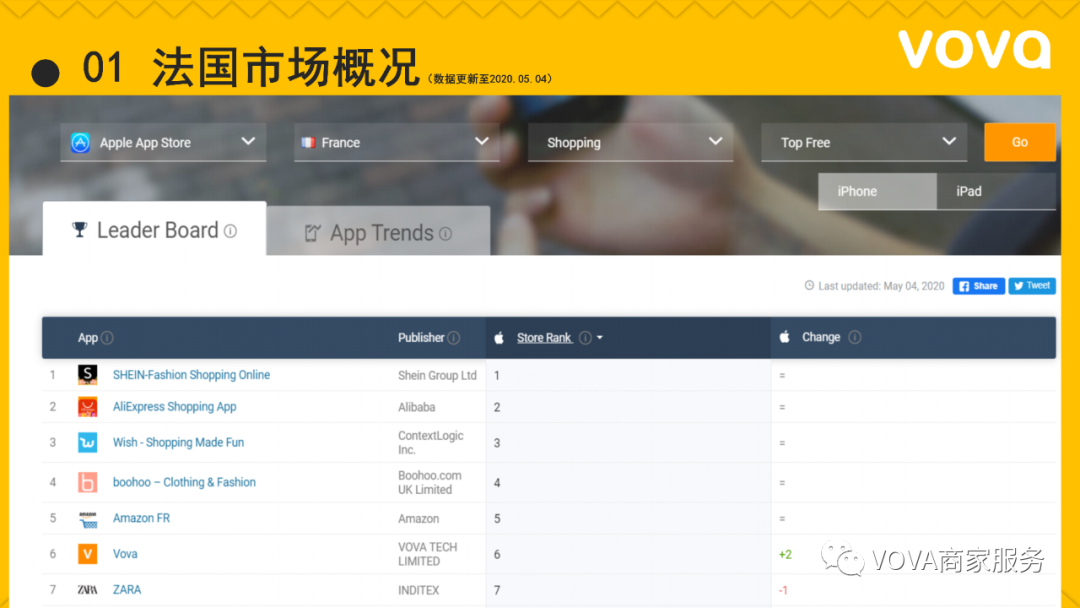Click the boohoo app icon
This screenshot has width=1080, height=608.
(x=87, y=482)
